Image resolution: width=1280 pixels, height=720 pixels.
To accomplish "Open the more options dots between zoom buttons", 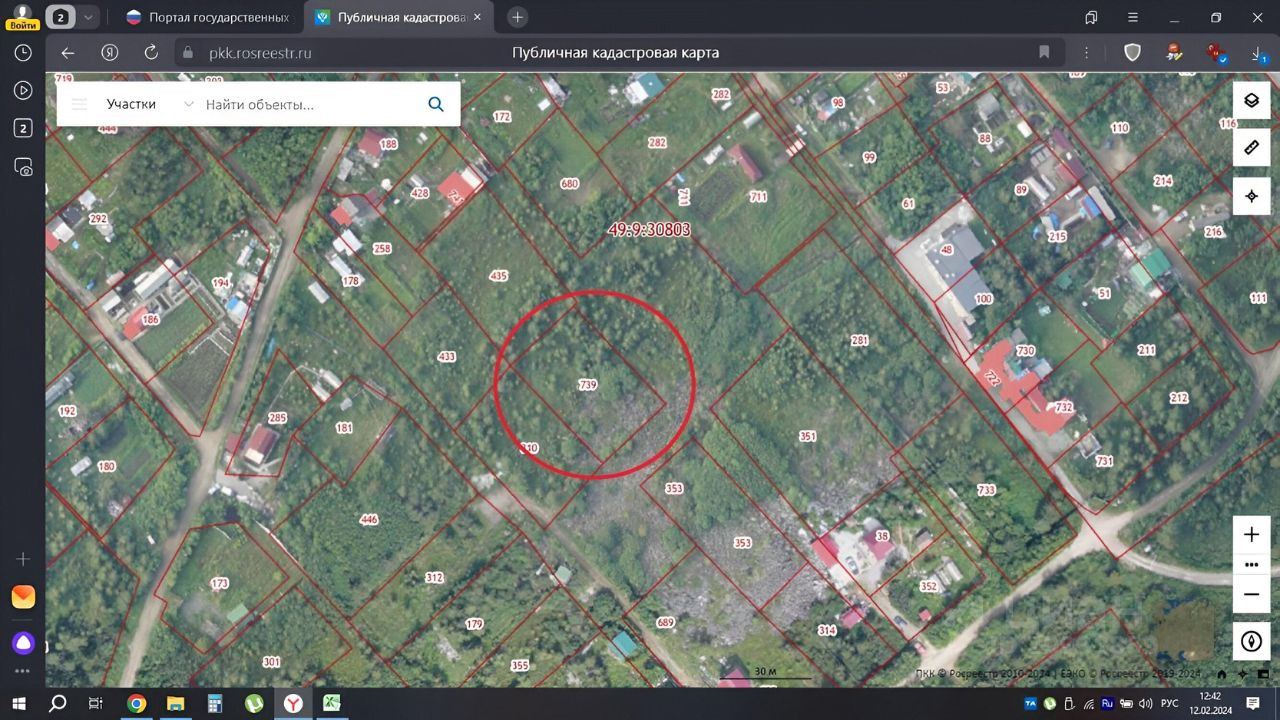I will pos(1251,565).
